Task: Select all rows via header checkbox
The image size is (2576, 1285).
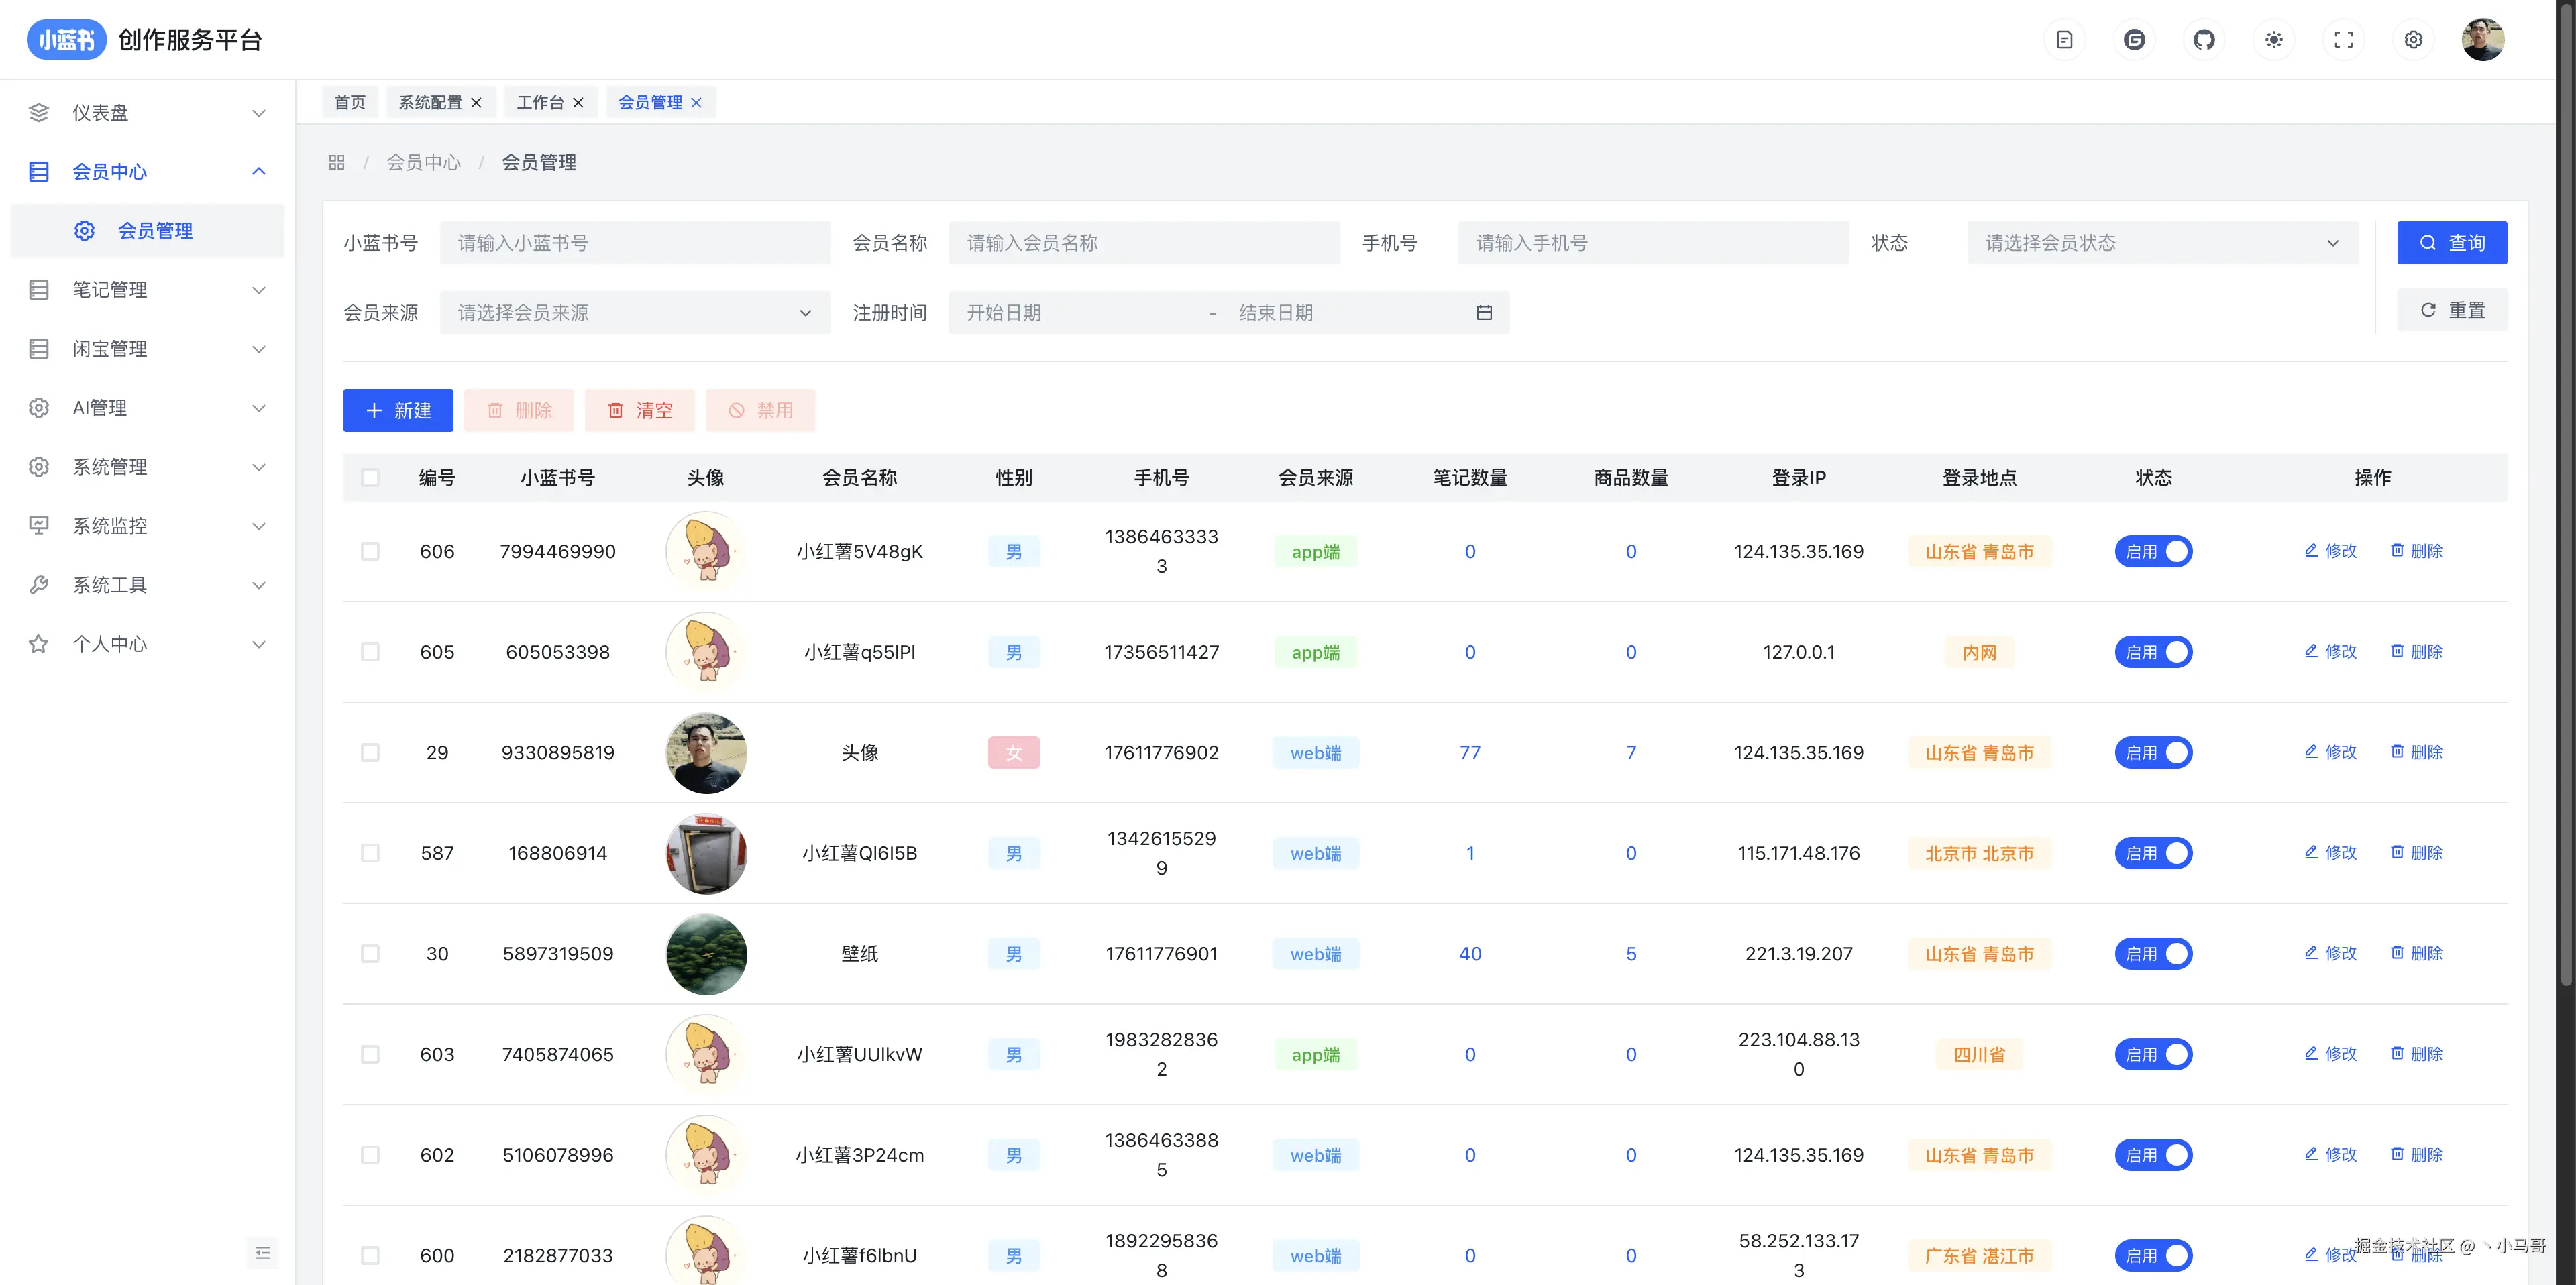Action: pos(370,477)
